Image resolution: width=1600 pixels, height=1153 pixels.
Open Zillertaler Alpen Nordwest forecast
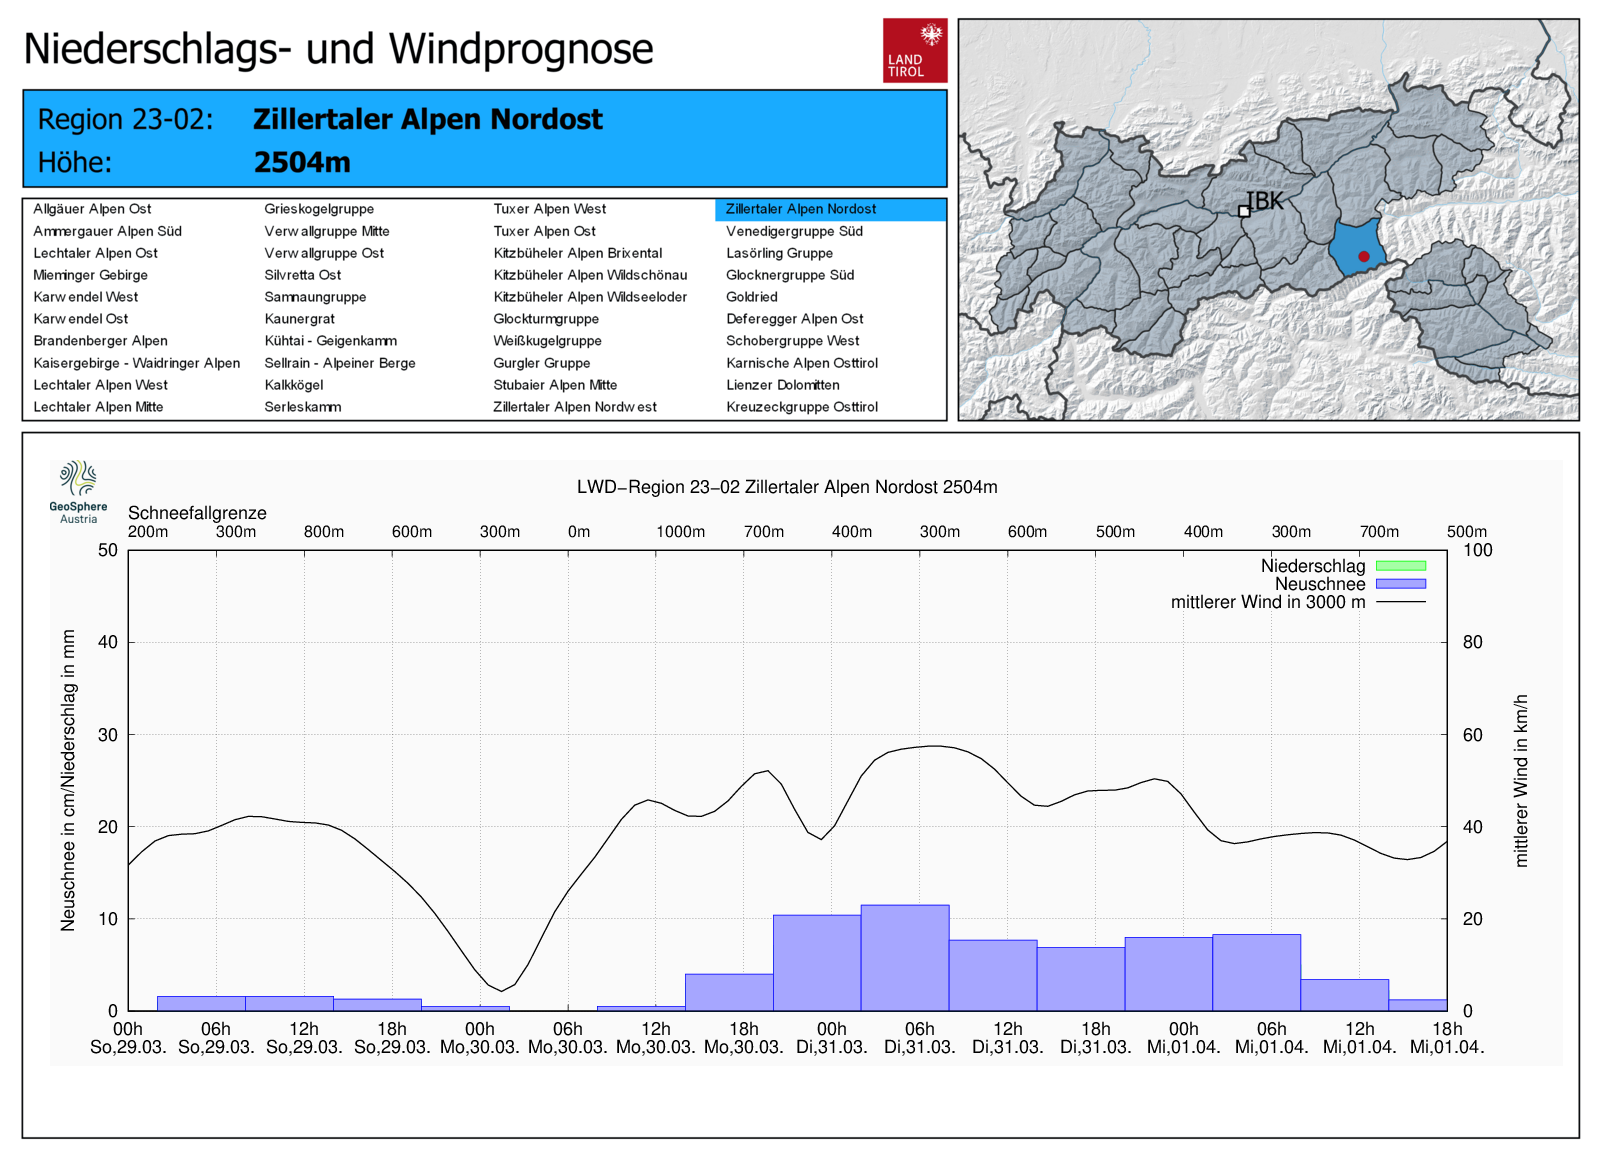pos(575,407)
